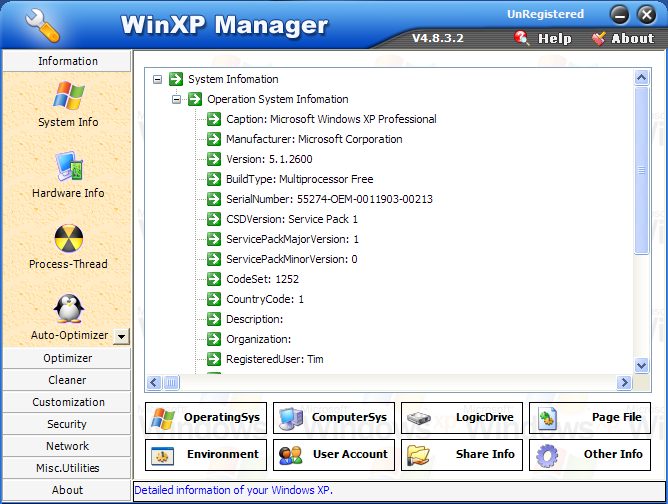This screenshot has height=504, width=668.
Task: Click the sidebar scroll-down arrow near Auto-Optimizer
Action: click(121, 337)
